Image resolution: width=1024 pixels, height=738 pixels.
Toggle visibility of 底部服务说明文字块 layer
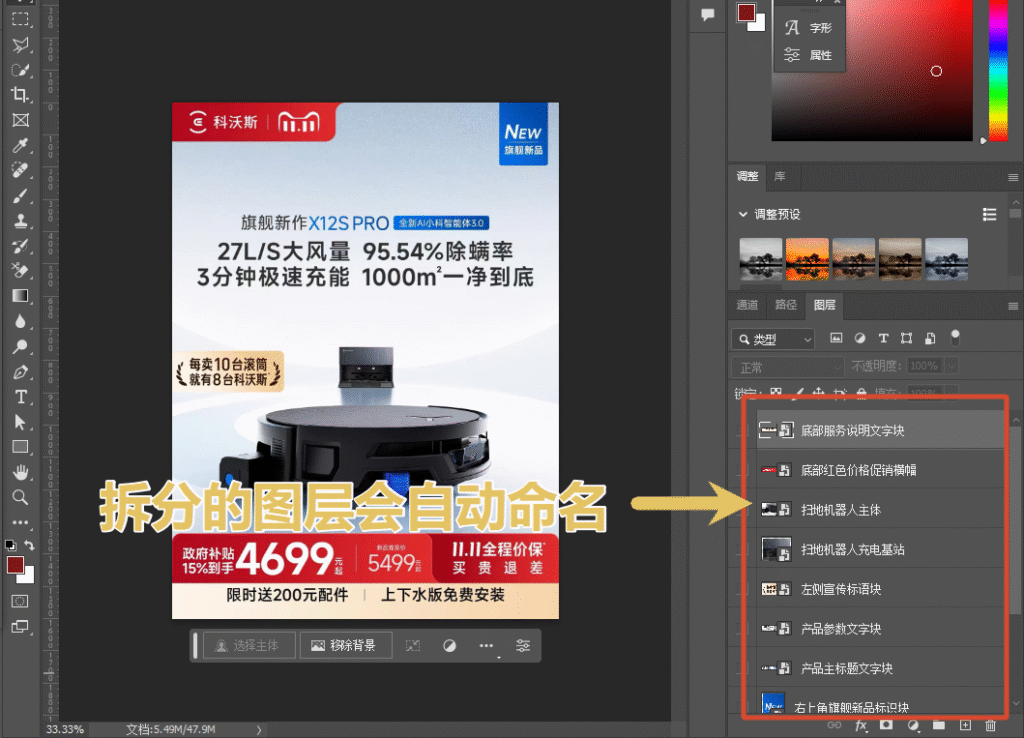741,430
